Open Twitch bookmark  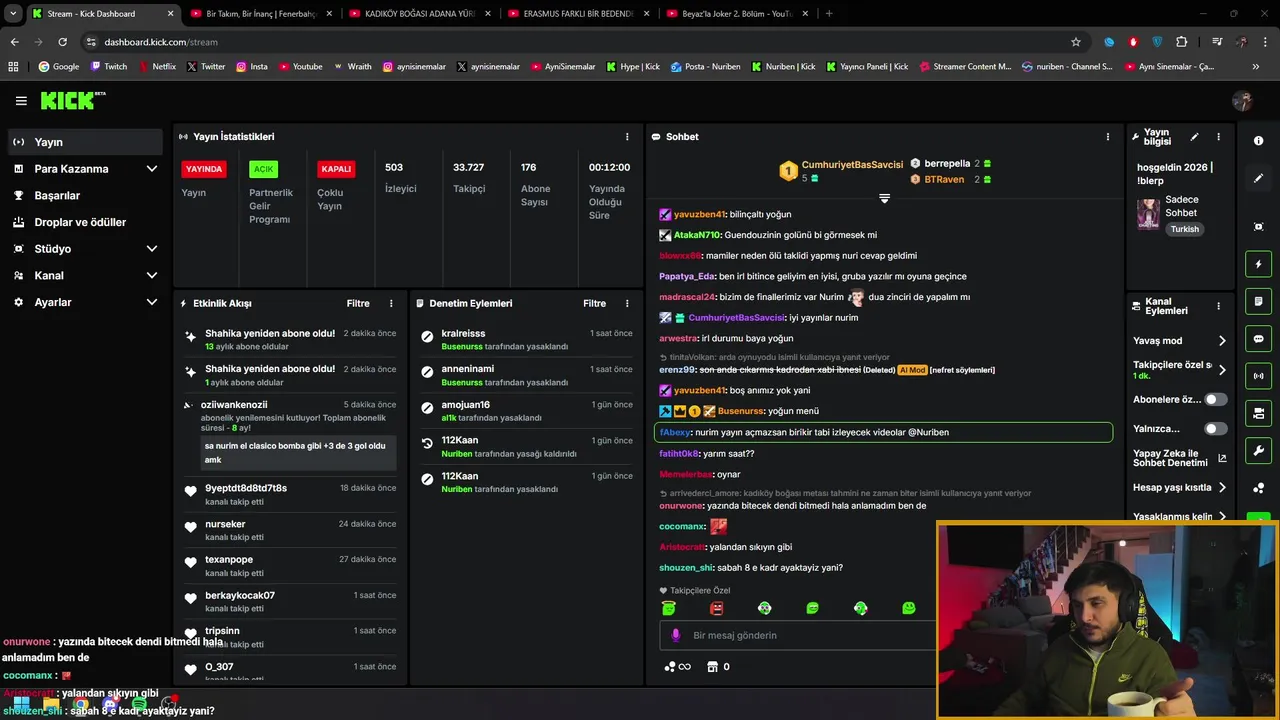point(109,67)
